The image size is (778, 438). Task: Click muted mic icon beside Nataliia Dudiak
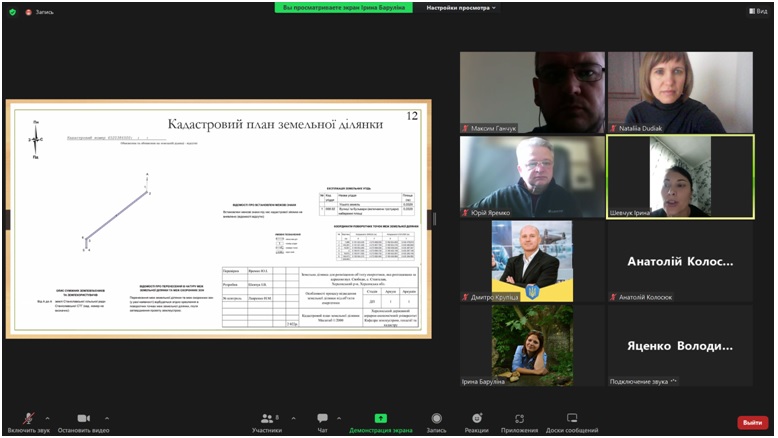(x=613, y=128)
